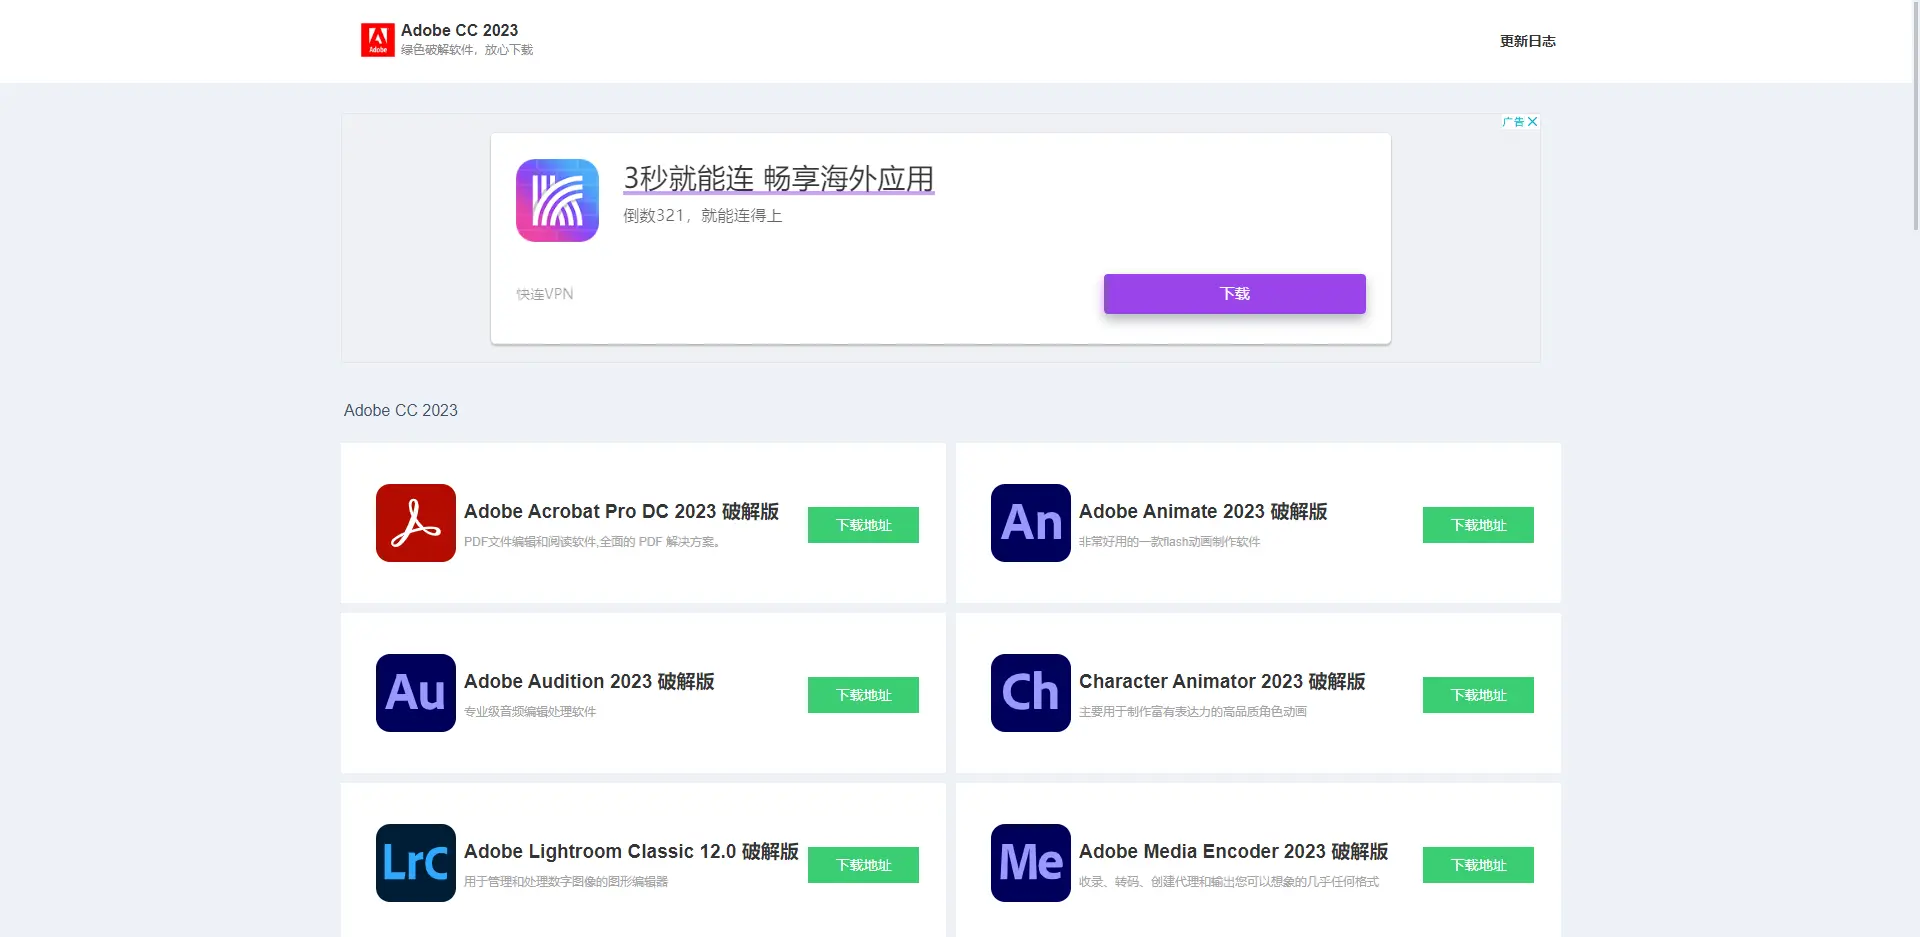Click the vertical page scrollbar thumb
The height and width of the screenshot is (937, 1920).
coord(1915,115)
